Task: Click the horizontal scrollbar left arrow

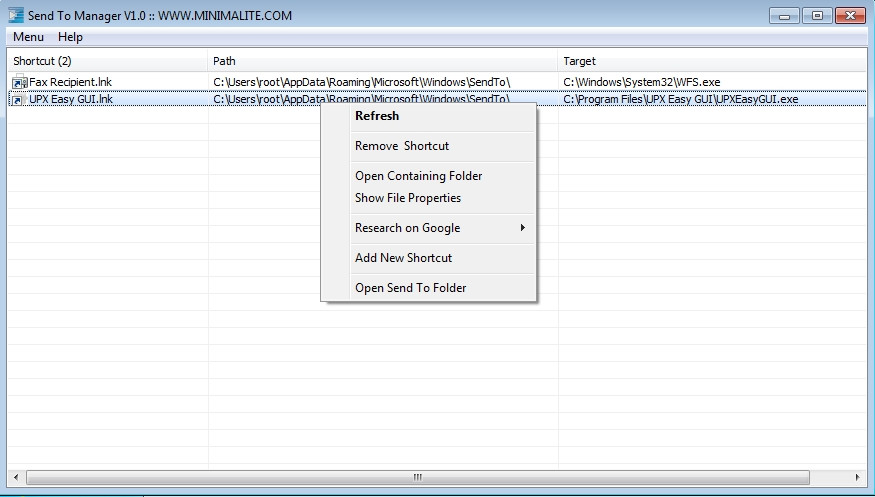Action: 16,477
